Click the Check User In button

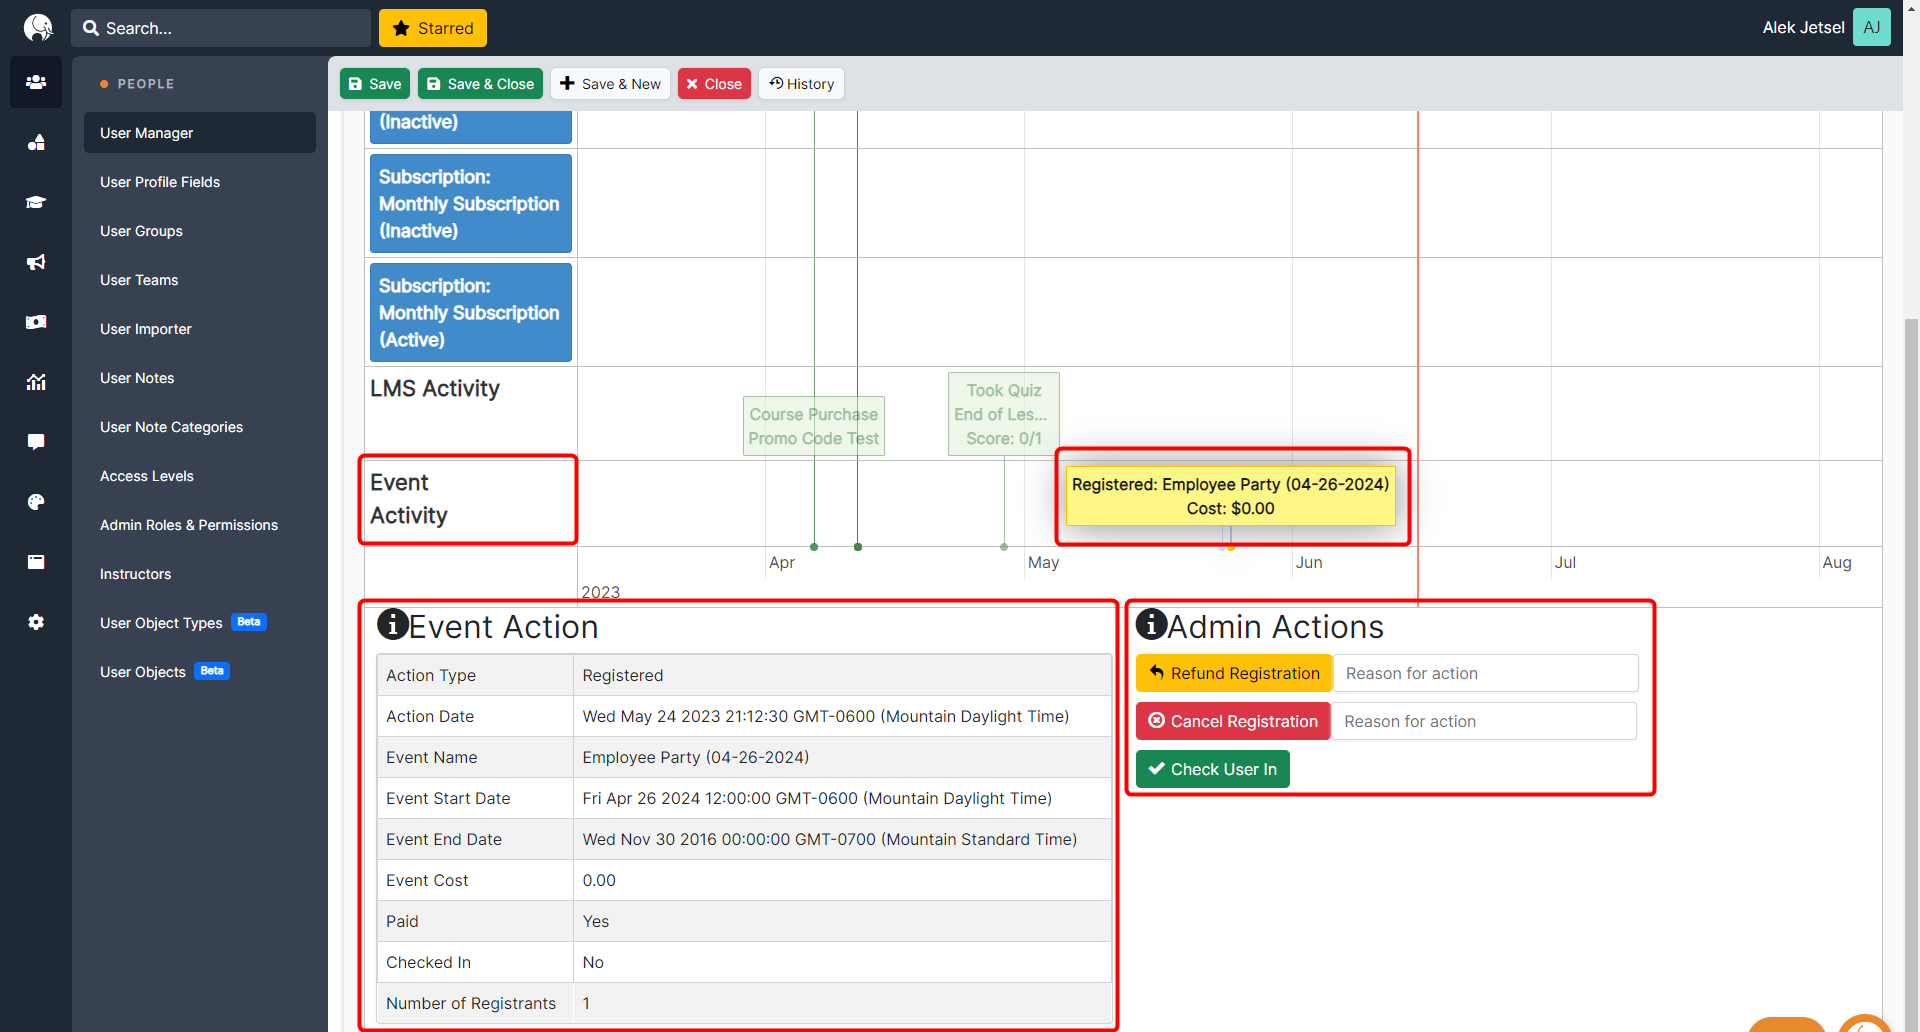coord(1212,769)
